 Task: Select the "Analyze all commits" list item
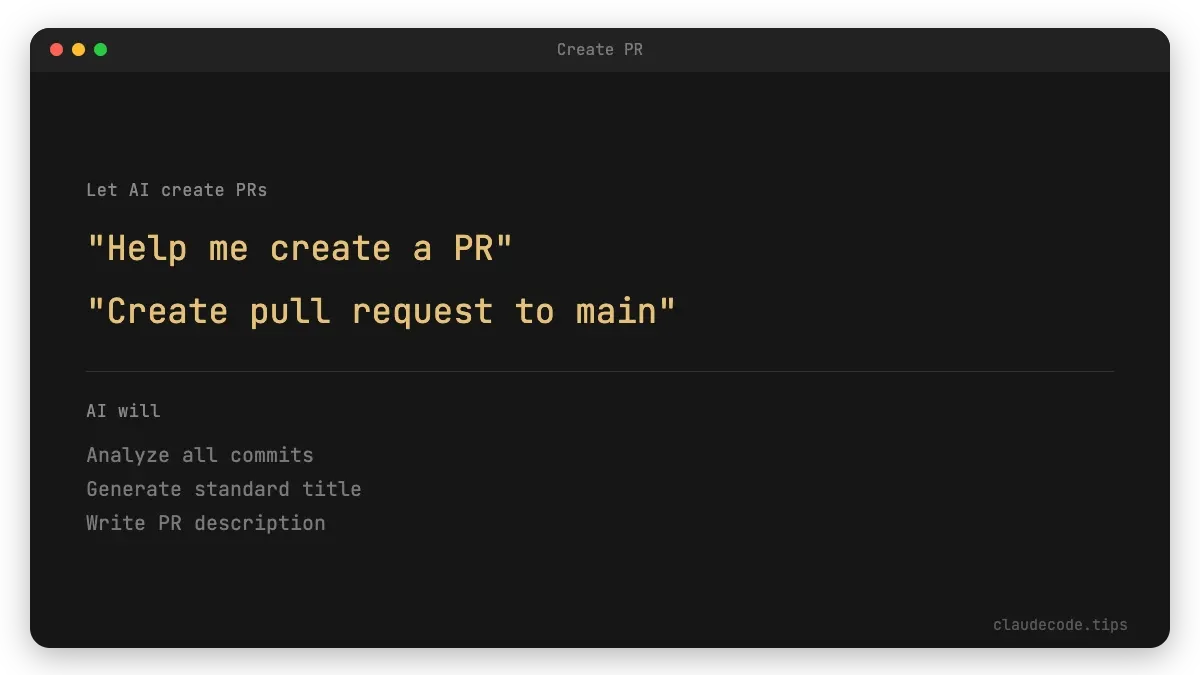[199, 455]
